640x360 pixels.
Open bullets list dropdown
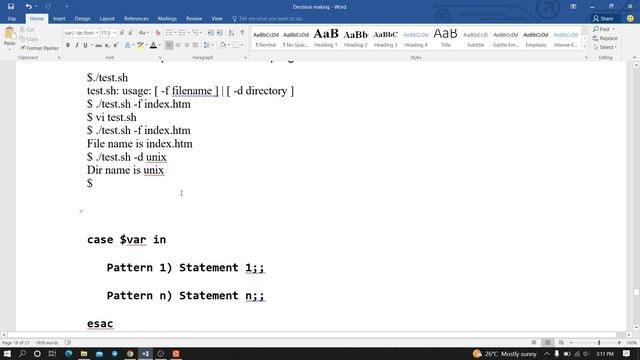pos(176,33)
